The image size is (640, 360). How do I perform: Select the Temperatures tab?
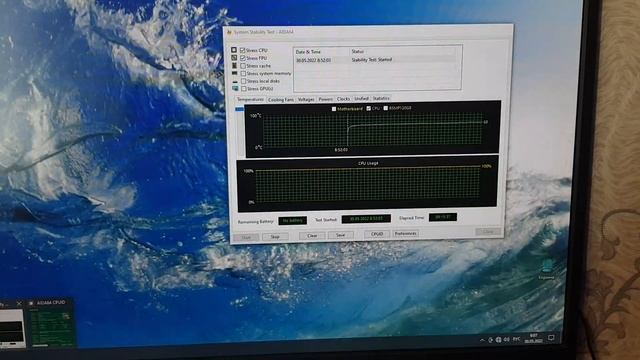tap(250, 100)
